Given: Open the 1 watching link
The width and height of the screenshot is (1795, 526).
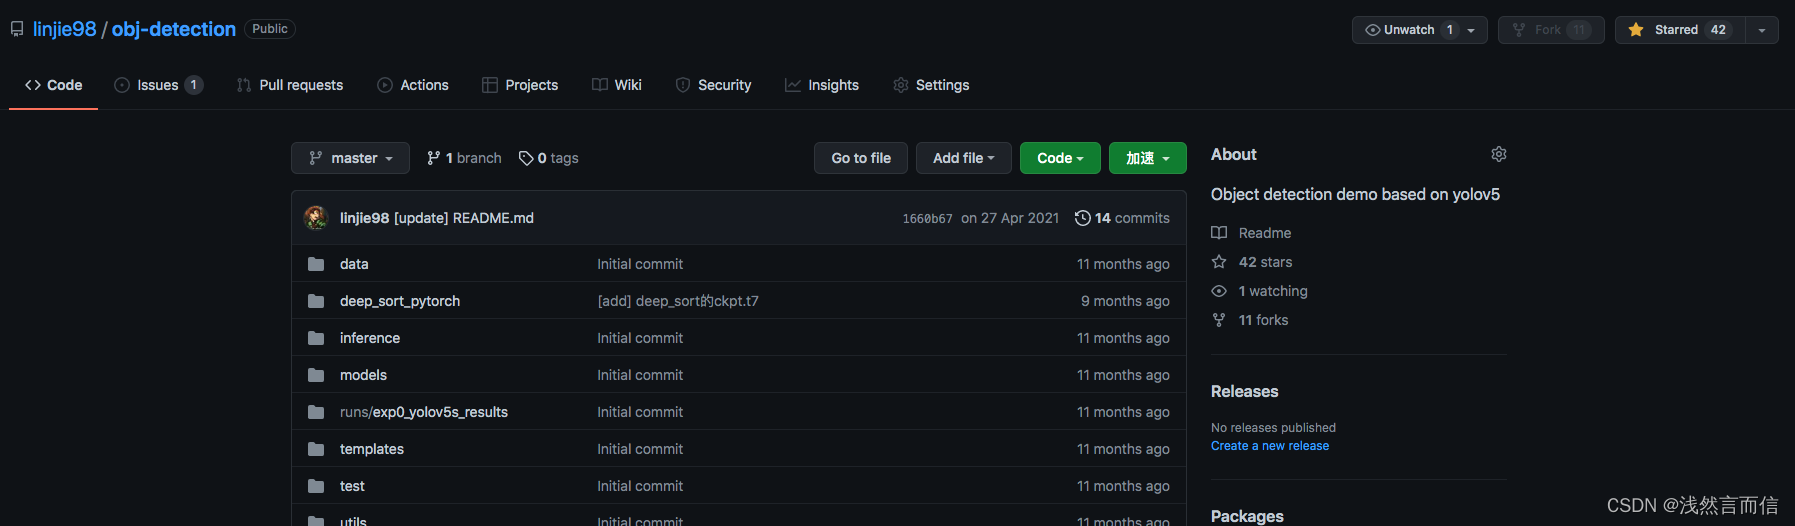Looking at the screenshot, I should click(1260, 291).
